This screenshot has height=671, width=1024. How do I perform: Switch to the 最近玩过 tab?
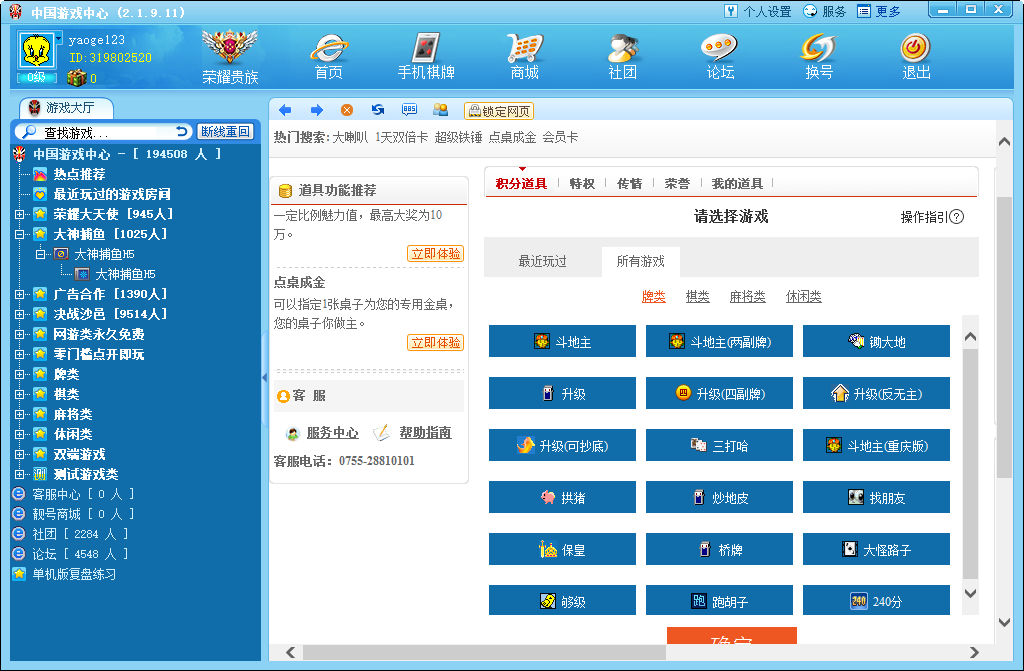tap(542, 261)
